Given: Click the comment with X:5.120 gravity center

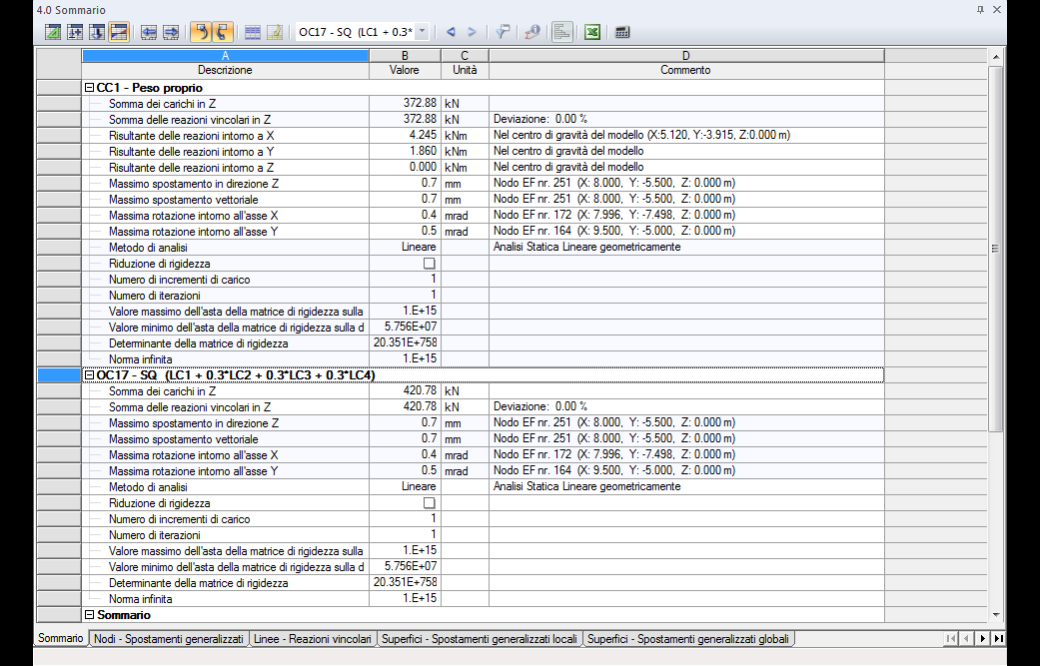Looking at the screenshot, I should [641, 135].
